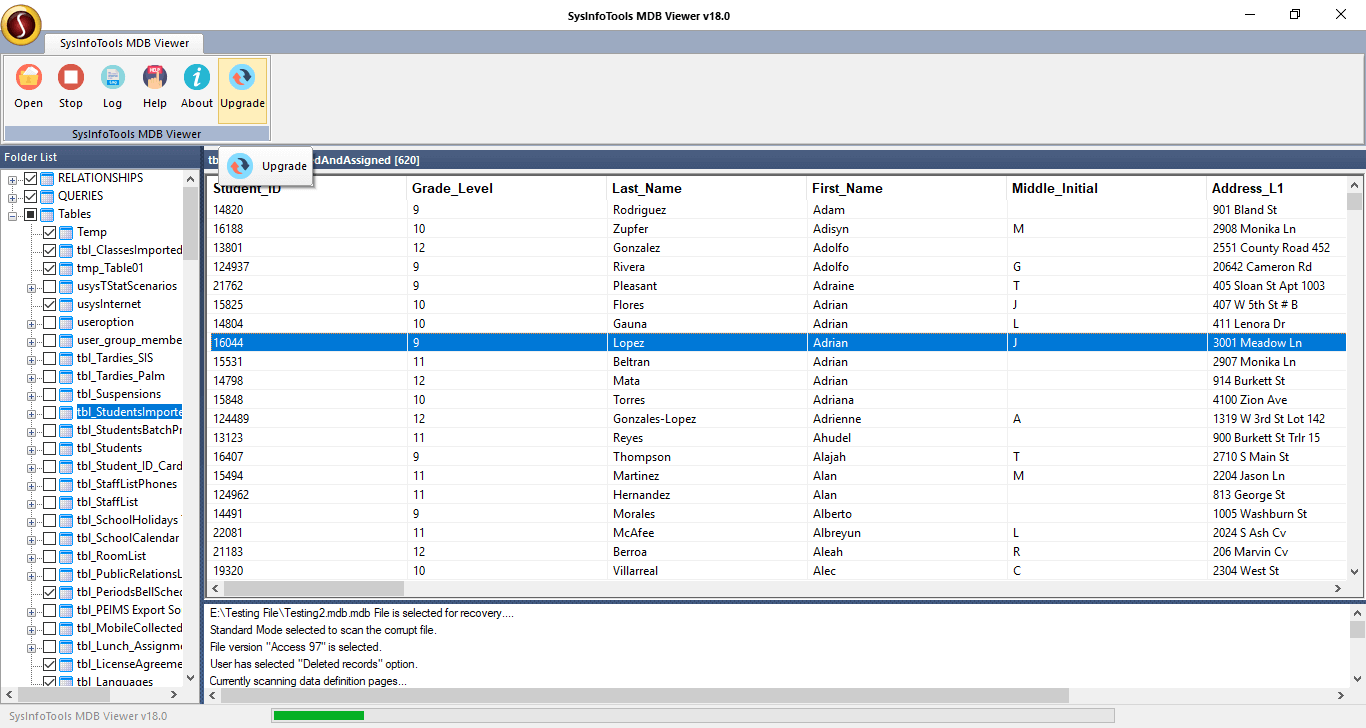1366x728 pixels.
Task: Click the Grade_Level column header
Action: click(x=452, y=188)
